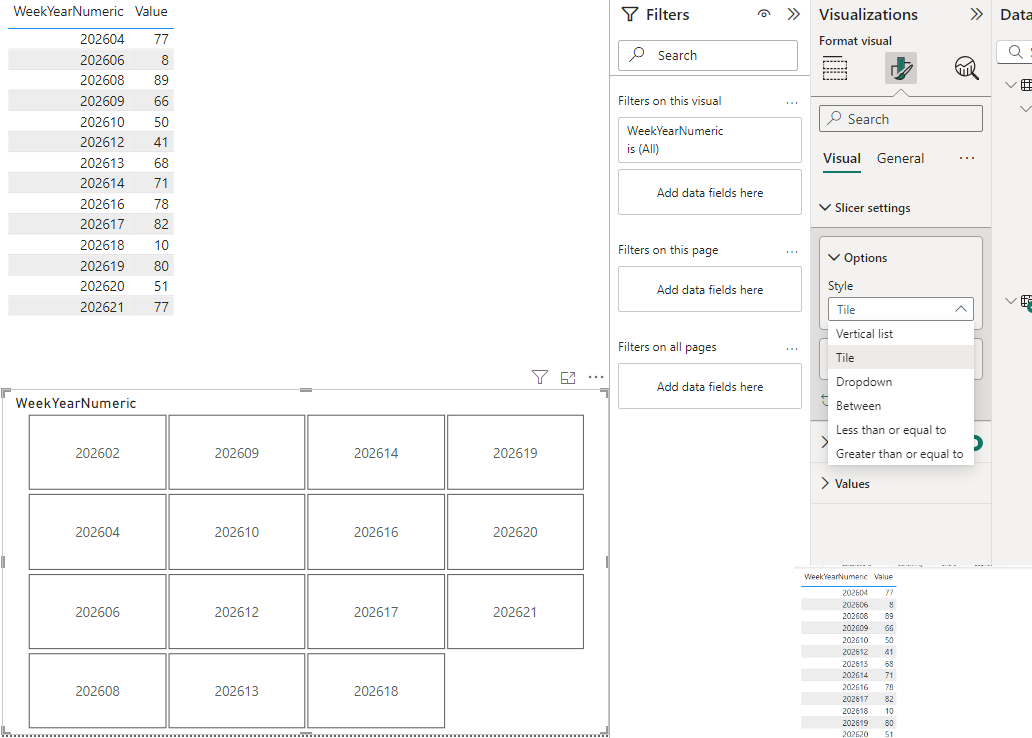The height and width of the screenshot is (738, 1032).
Task: Select slicer tile 202616
Action: (376, 532)
